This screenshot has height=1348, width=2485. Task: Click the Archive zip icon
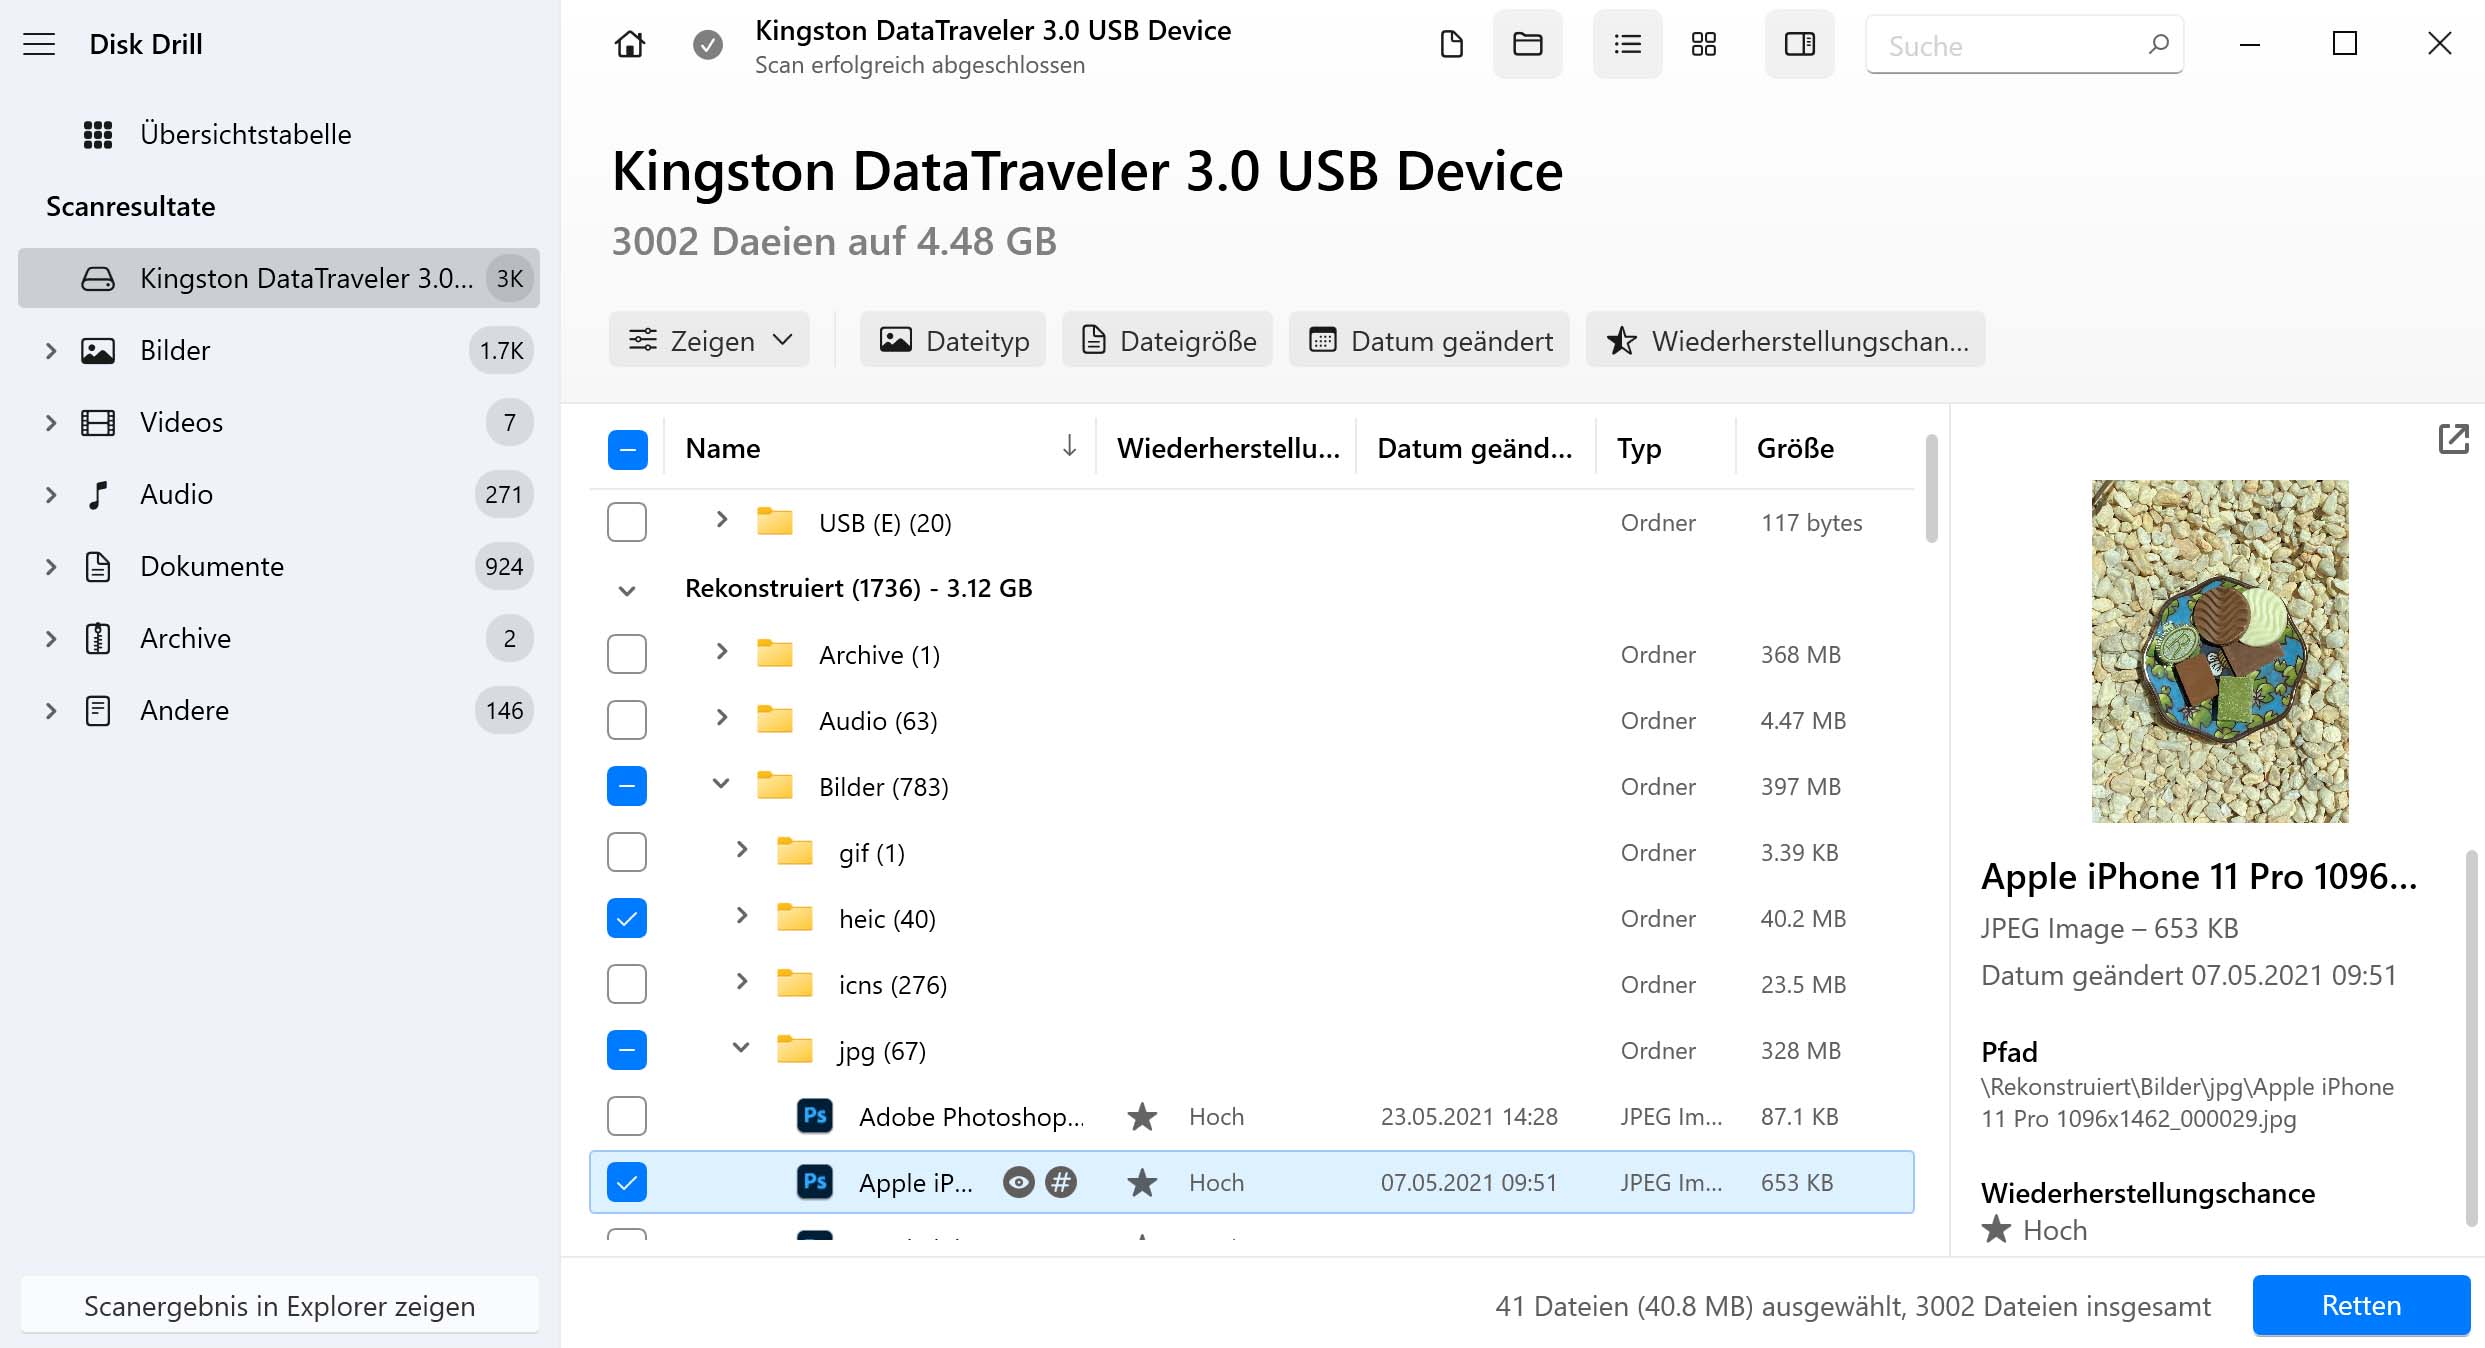98,639
